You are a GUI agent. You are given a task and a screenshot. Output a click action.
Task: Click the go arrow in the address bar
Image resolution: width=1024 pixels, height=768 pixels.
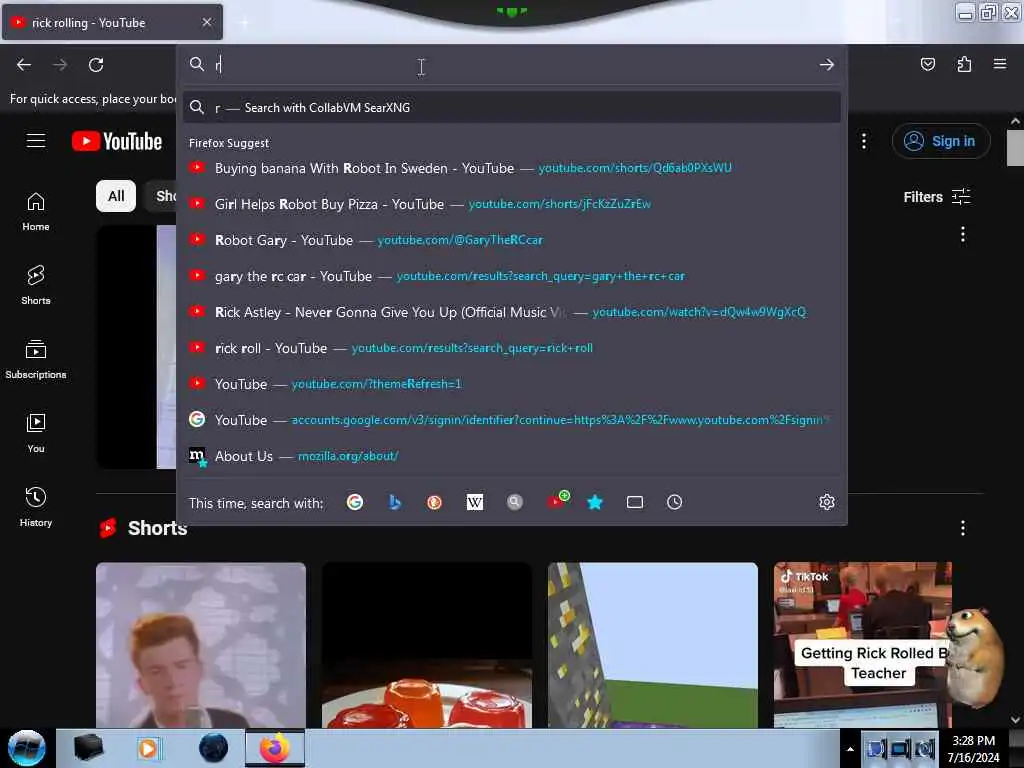point(827,65)
